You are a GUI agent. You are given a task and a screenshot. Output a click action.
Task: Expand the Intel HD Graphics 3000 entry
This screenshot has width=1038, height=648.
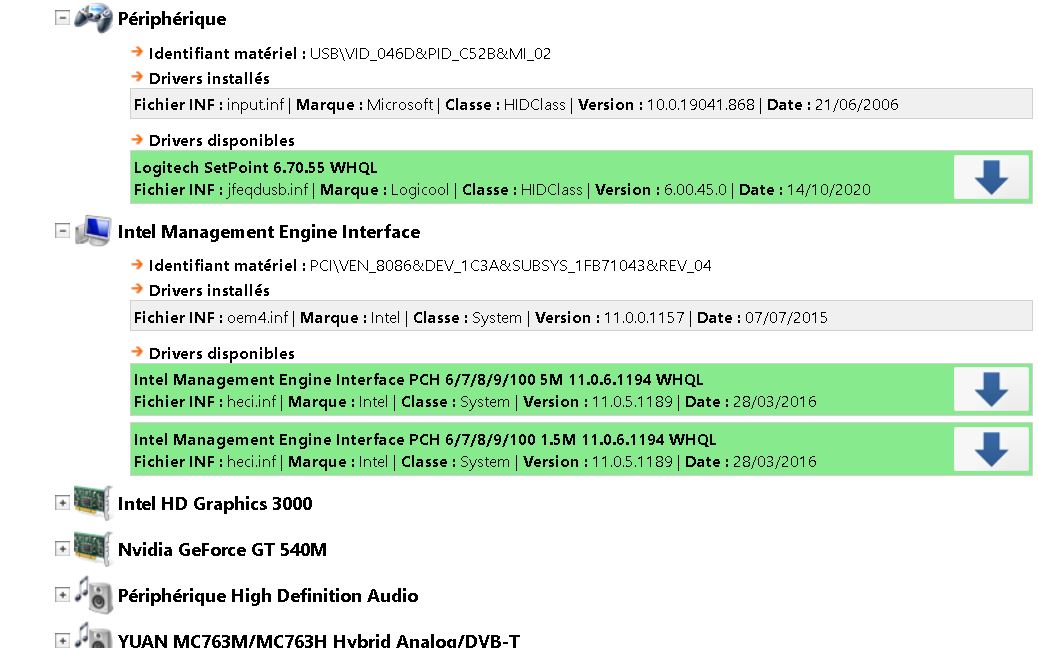tap(62, 503)
